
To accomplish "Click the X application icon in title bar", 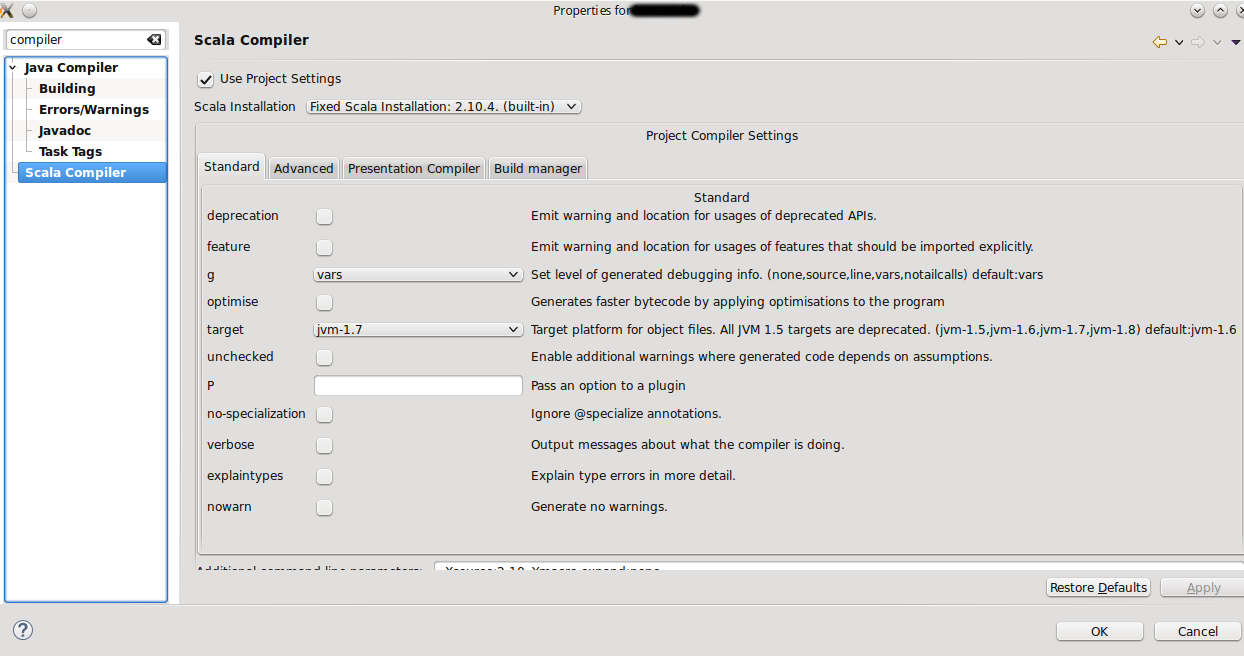I will pyautogui.click(x=6, y=10).
